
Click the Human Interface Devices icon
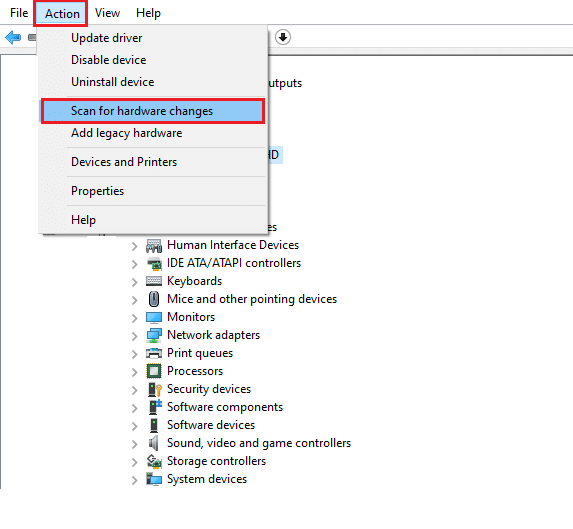(x=154, y=246)
